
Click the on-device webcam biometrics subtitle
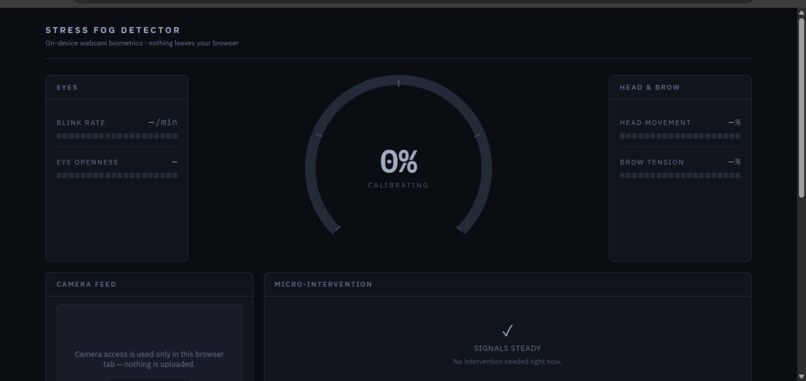142,43
